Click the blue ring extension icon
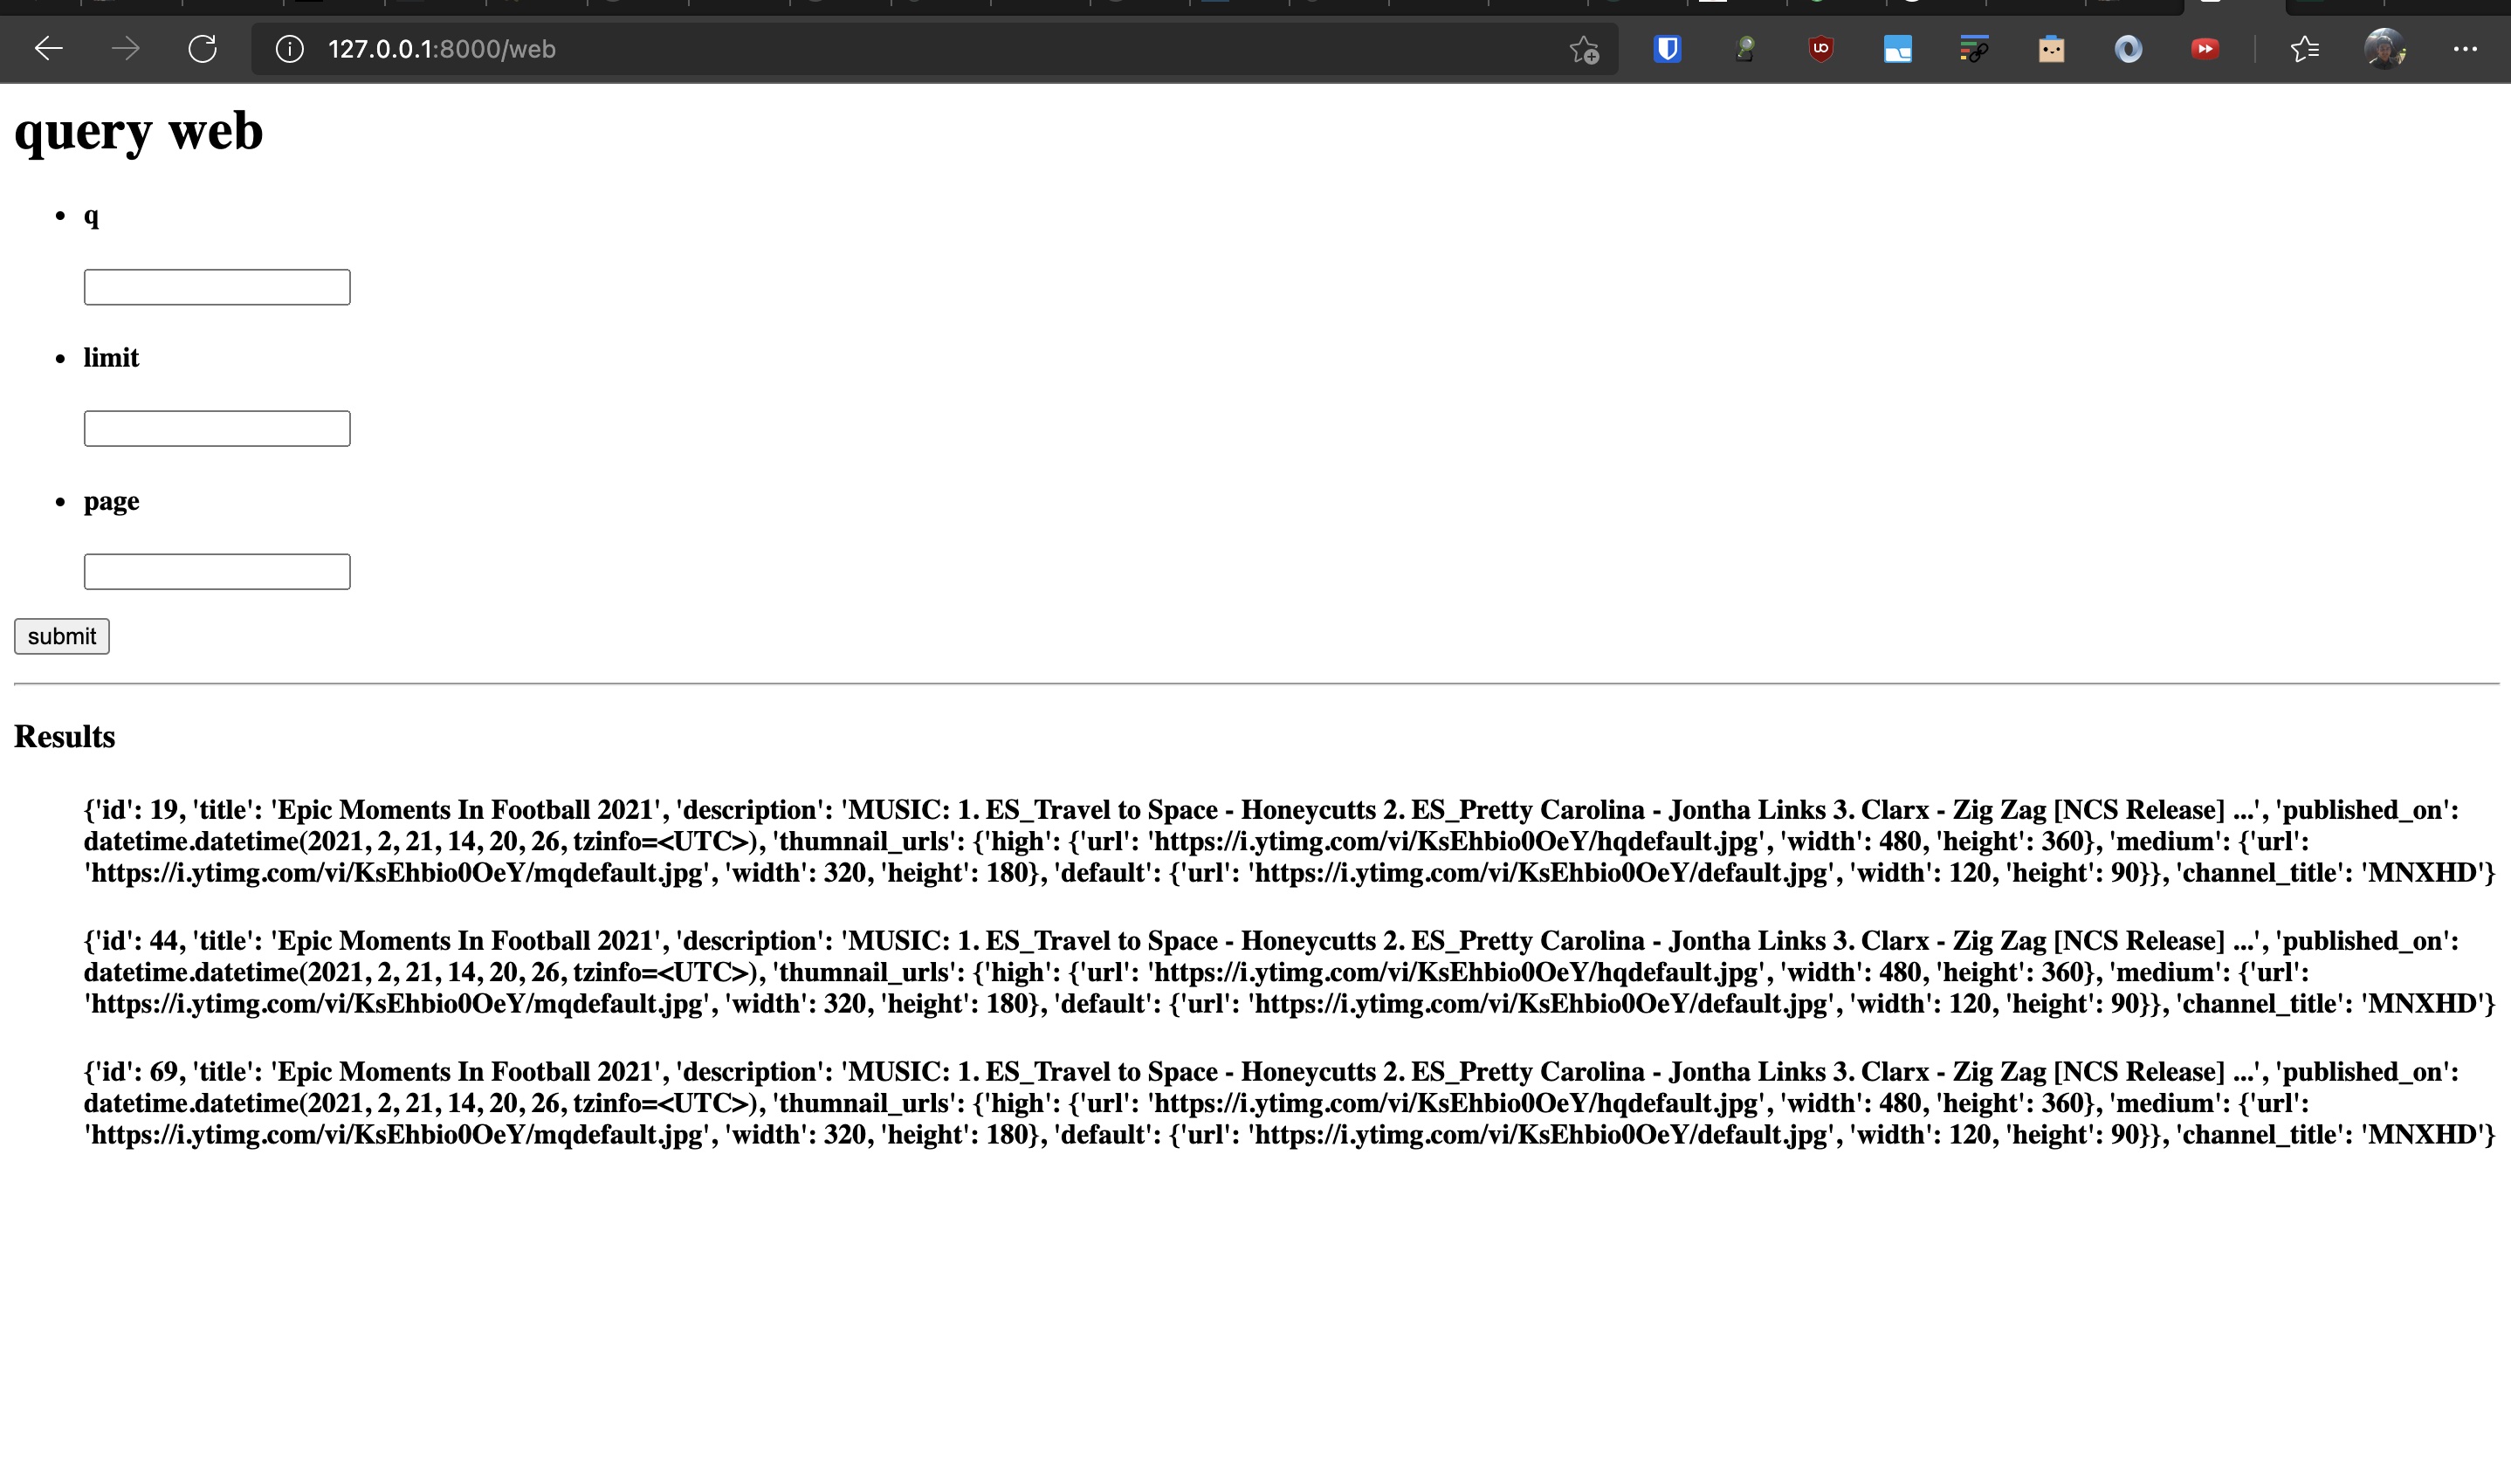Viewport: 2511px width, 1484px height. [2128, 49]
